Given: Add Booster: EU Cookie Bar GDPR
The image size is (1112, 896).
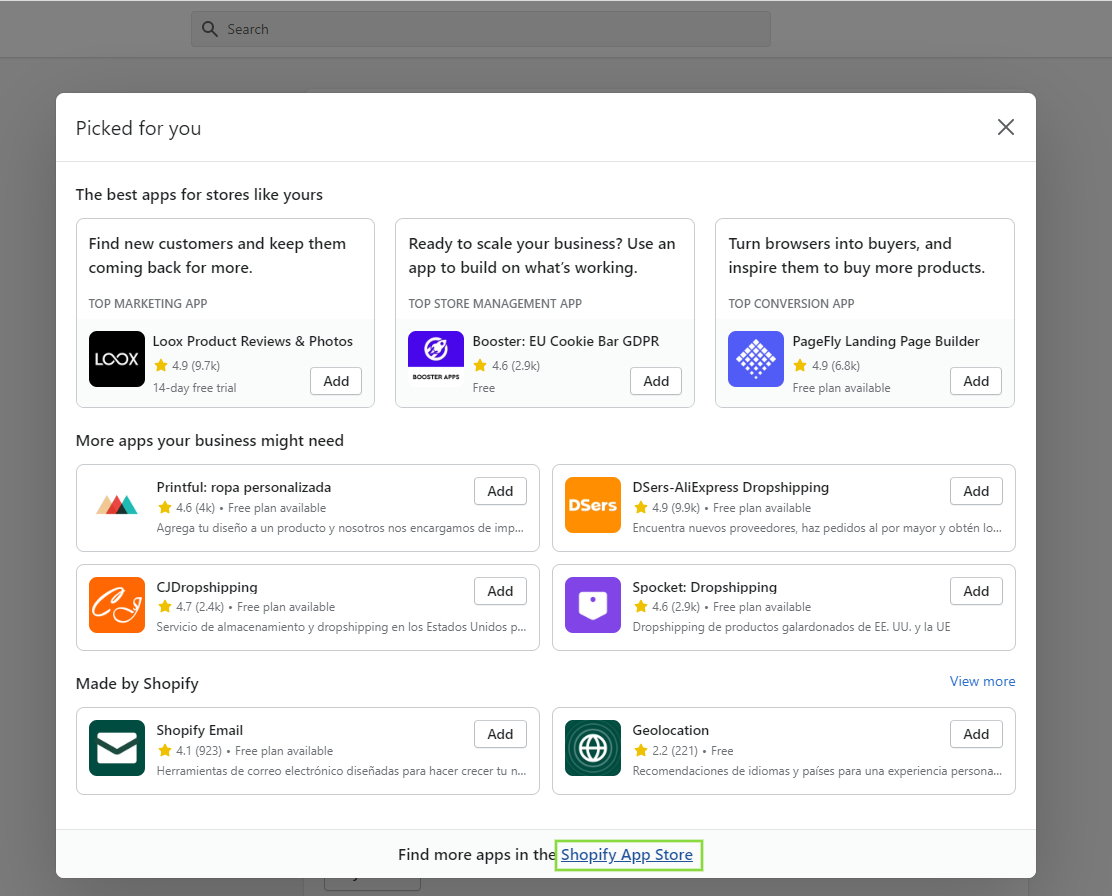Looking at the screenshot, I should pyautogui.click(x=656, y=381).
